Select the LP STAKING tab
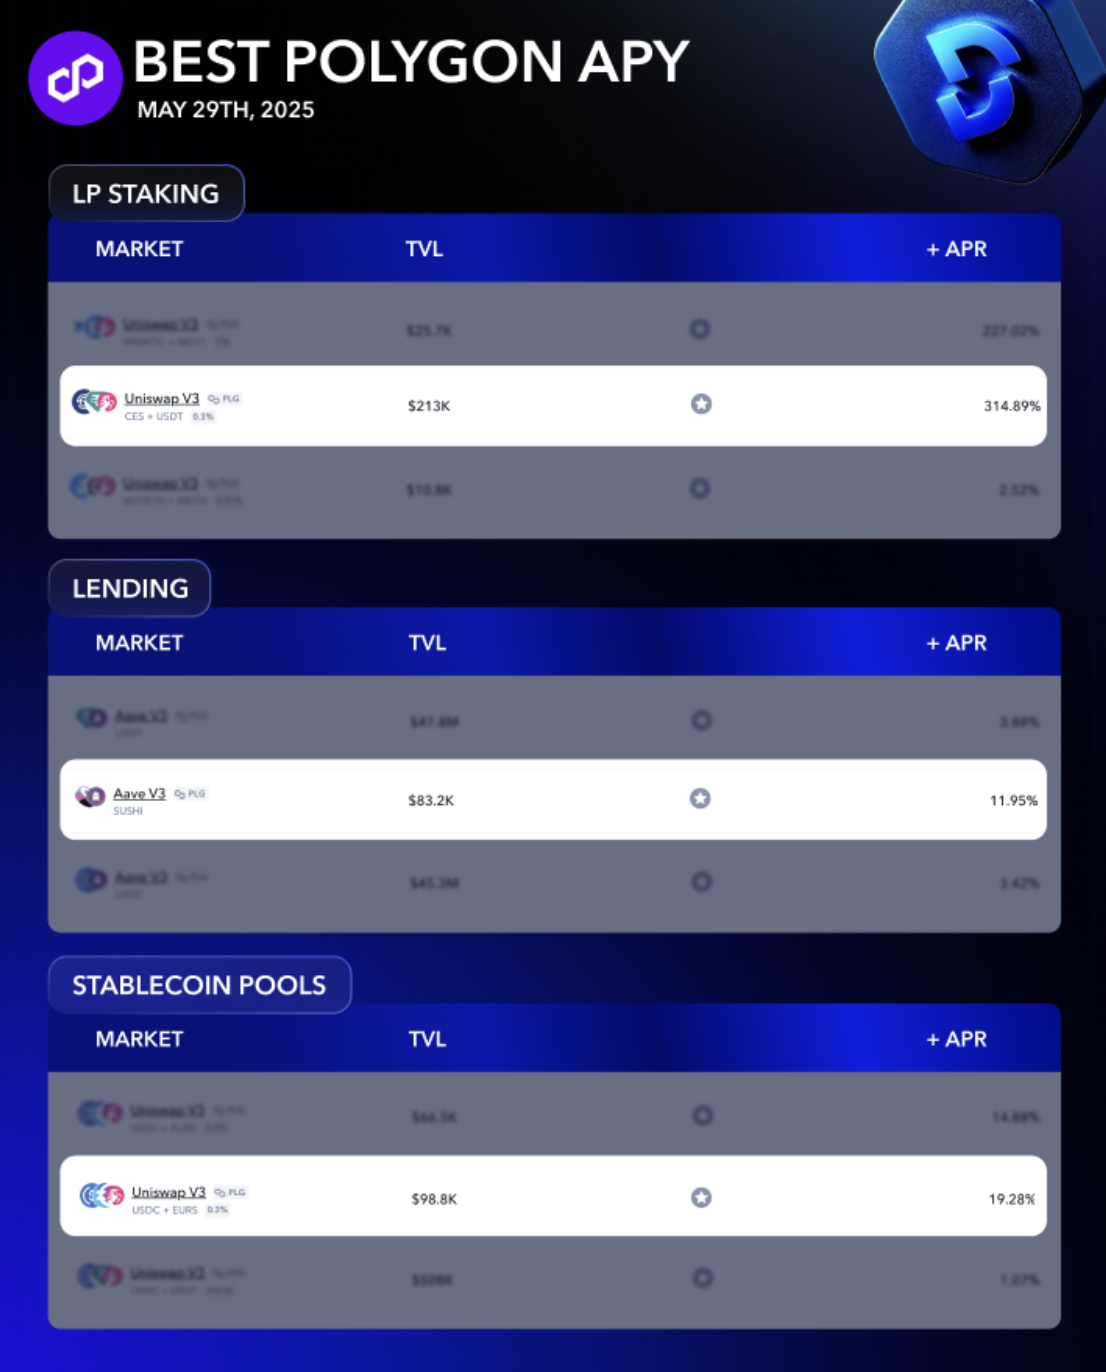The image size is (1106, 1372). tap(146, 193)
